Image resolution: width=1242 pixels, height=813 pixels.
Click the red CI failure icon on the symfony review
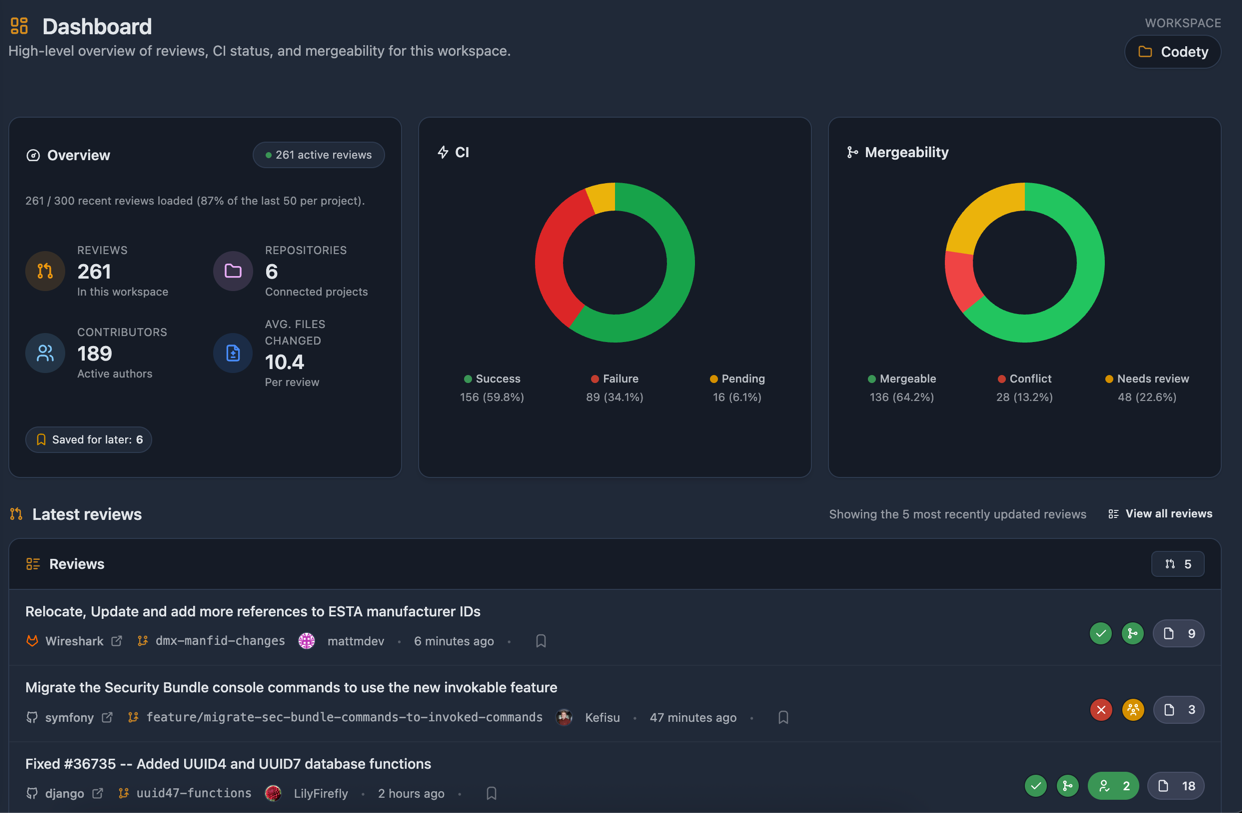click(1101, 709)
